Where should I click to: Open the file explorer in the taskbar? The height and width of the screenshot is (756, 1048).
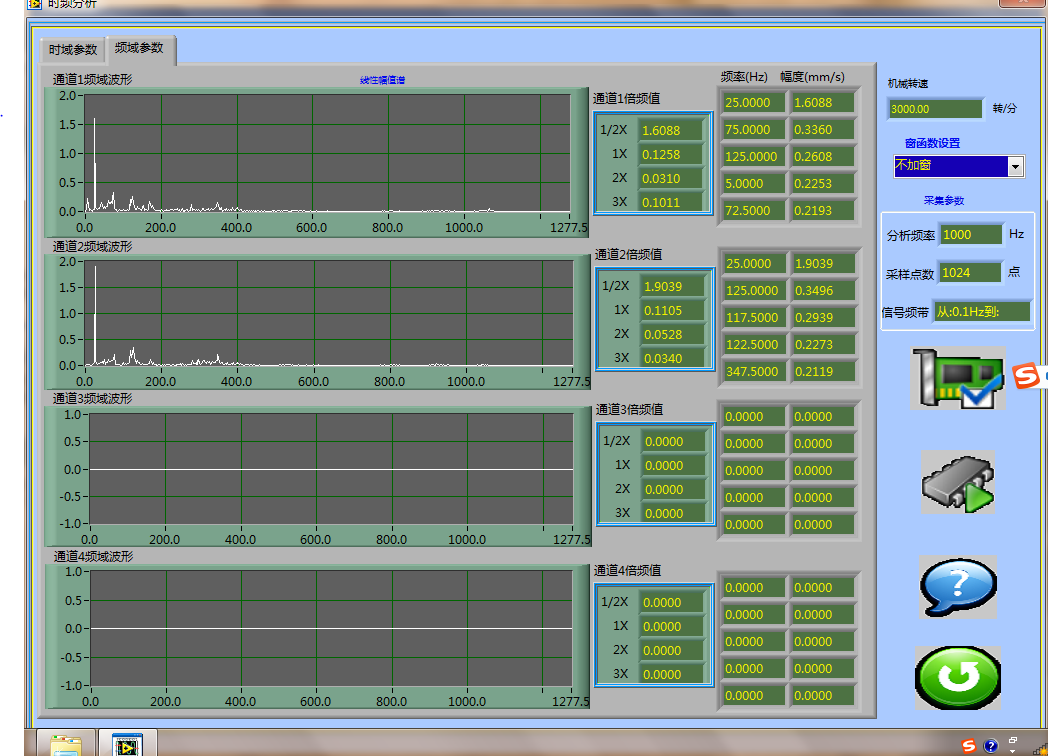click(x=66, y=744)
